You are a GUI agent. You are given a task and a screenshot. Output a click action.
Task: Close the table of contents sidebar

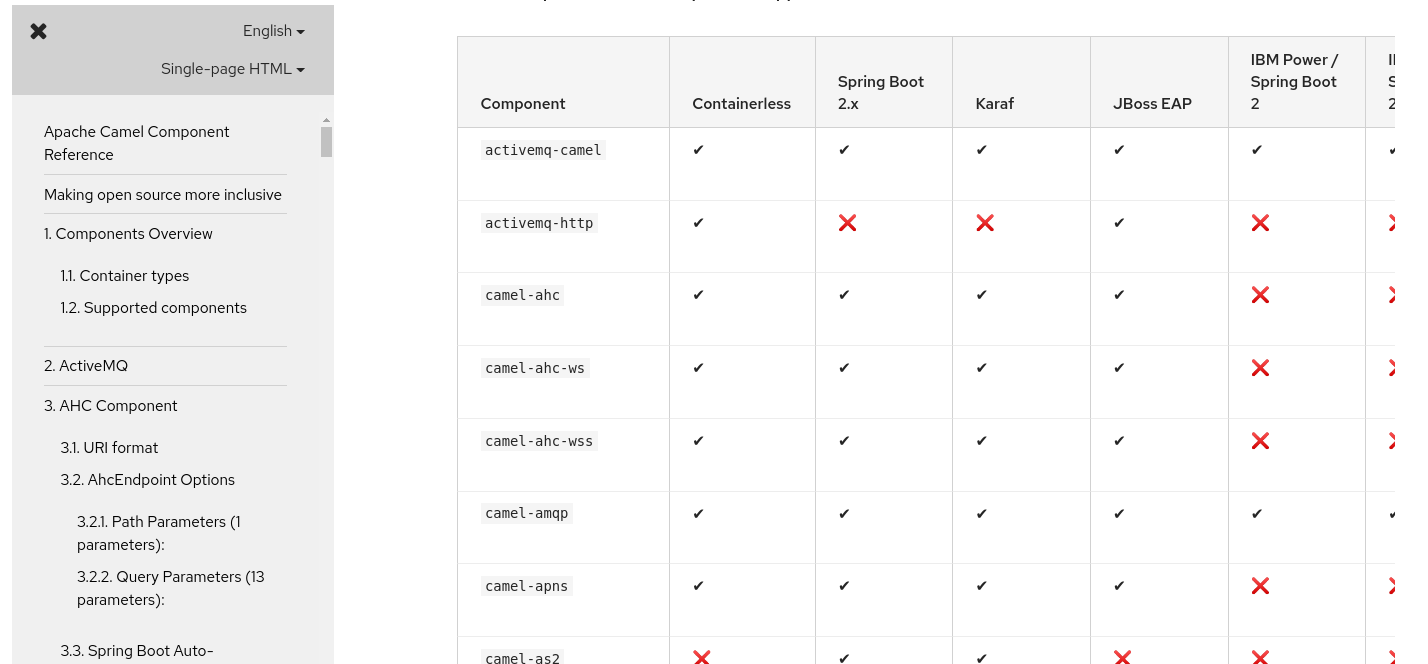tap(39, 31)
